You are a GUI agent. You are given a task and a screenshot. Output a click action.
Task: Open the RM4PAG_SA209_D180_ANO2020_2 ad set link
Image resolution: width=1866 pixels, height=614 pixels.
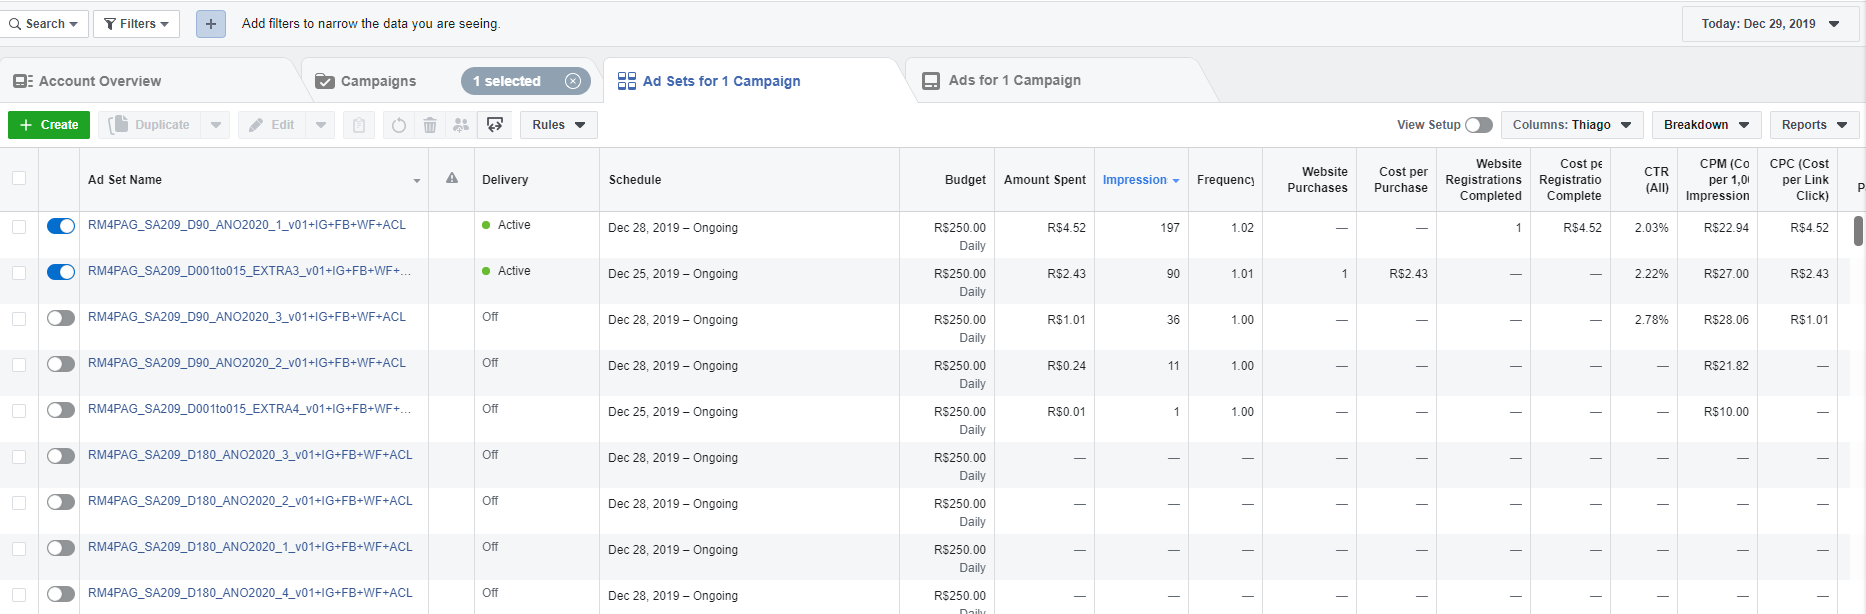click(250, 501)
